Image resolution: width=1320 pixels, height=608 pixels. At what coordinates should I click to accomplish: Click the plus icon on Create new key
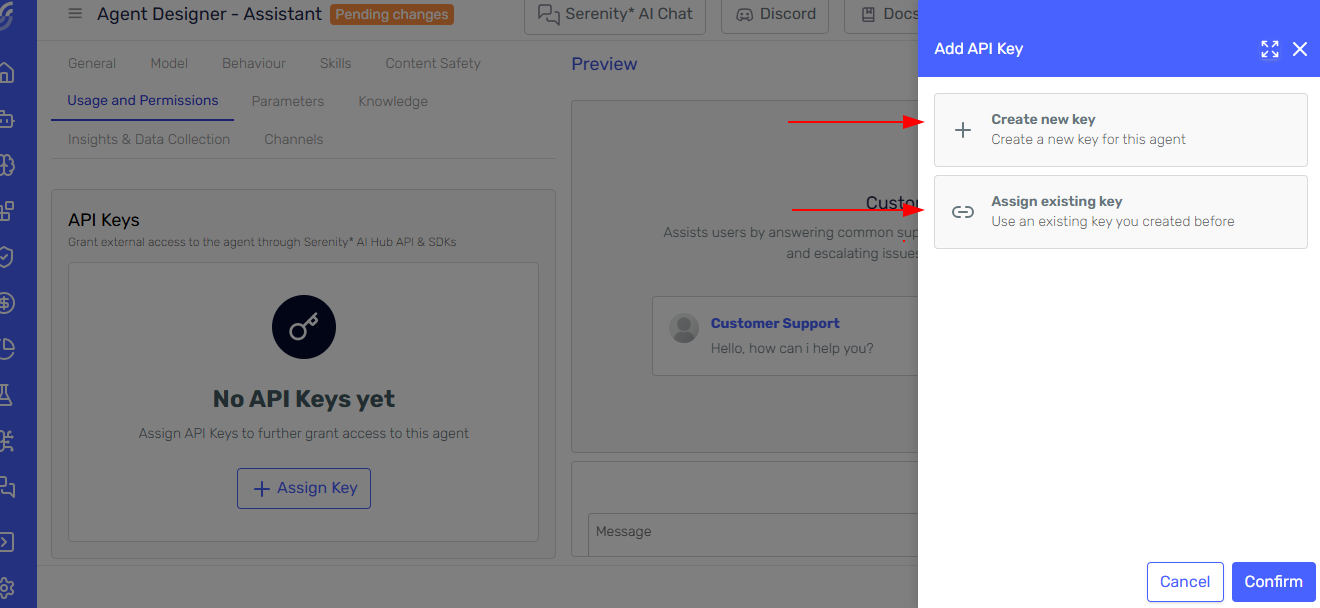point(963,130)
